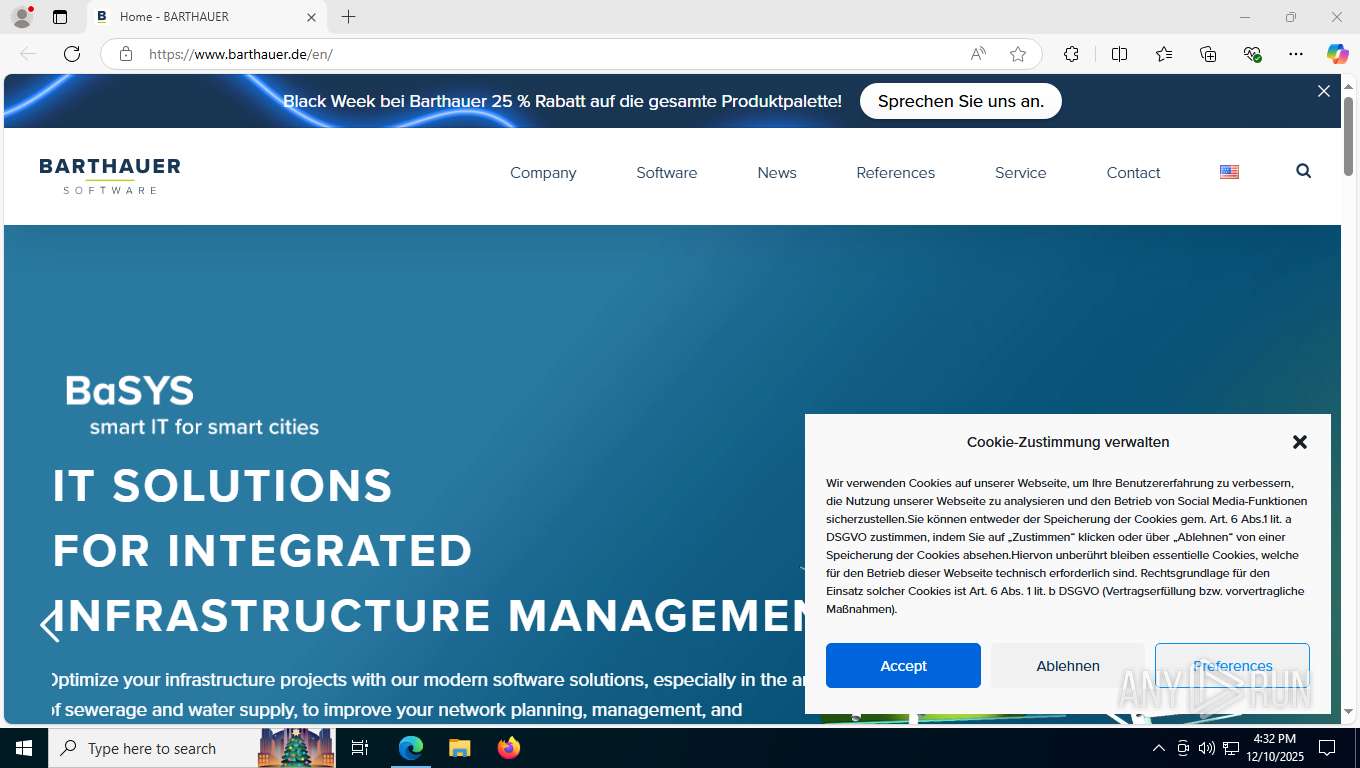Open the News menu item
This screenshot has width=1360, height=768.
coord(777,173)
